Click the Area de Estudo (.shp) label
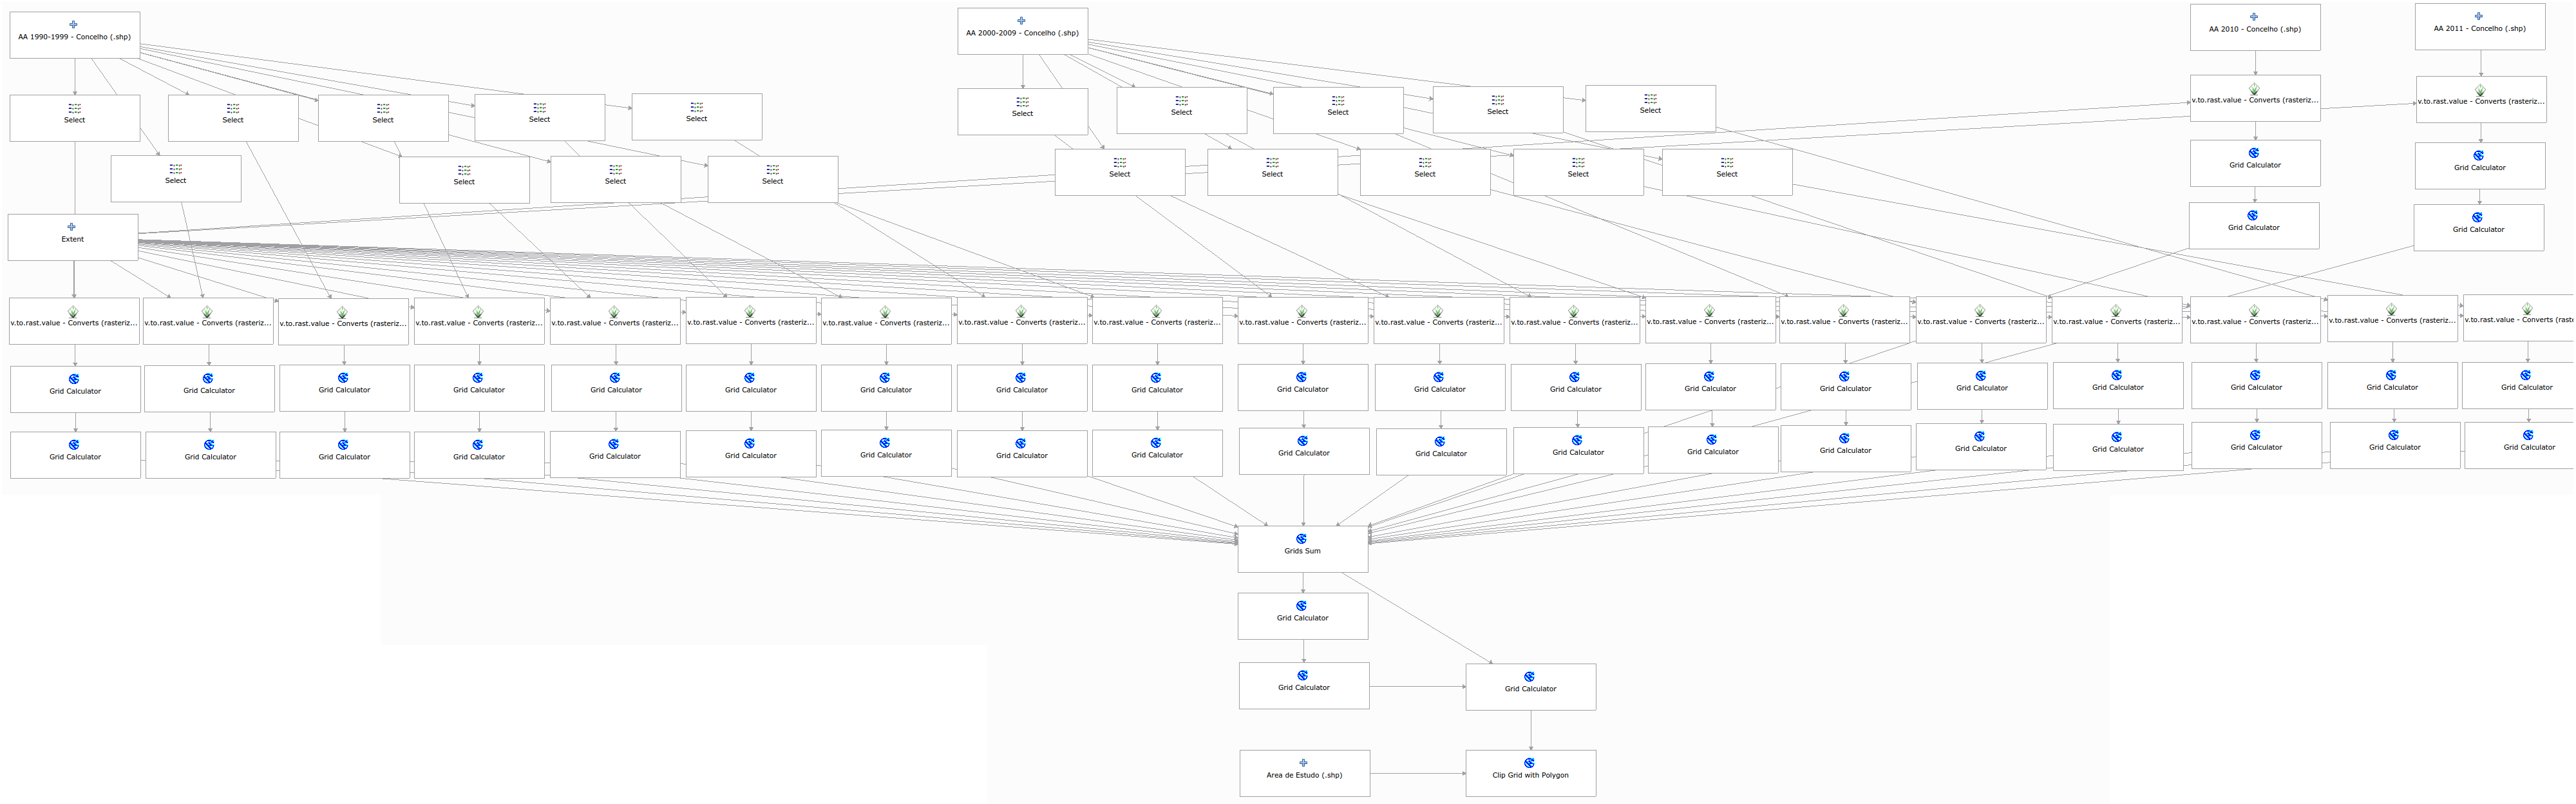This screenshot has width=2576, height=804. coord(1304,775)
